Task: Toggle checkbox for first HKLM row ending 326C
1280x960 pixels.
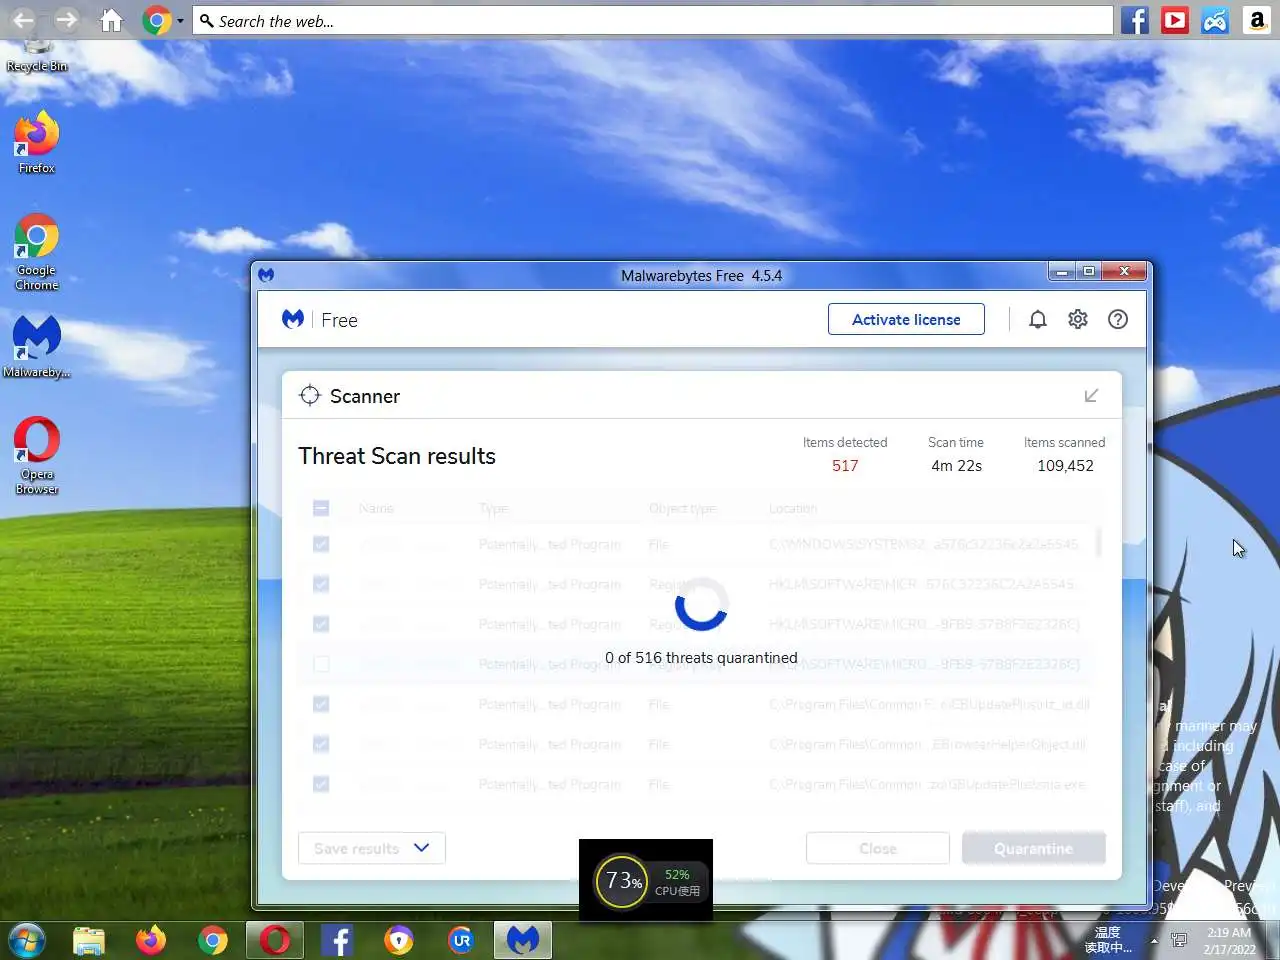Action: click(x=321, y=624)
